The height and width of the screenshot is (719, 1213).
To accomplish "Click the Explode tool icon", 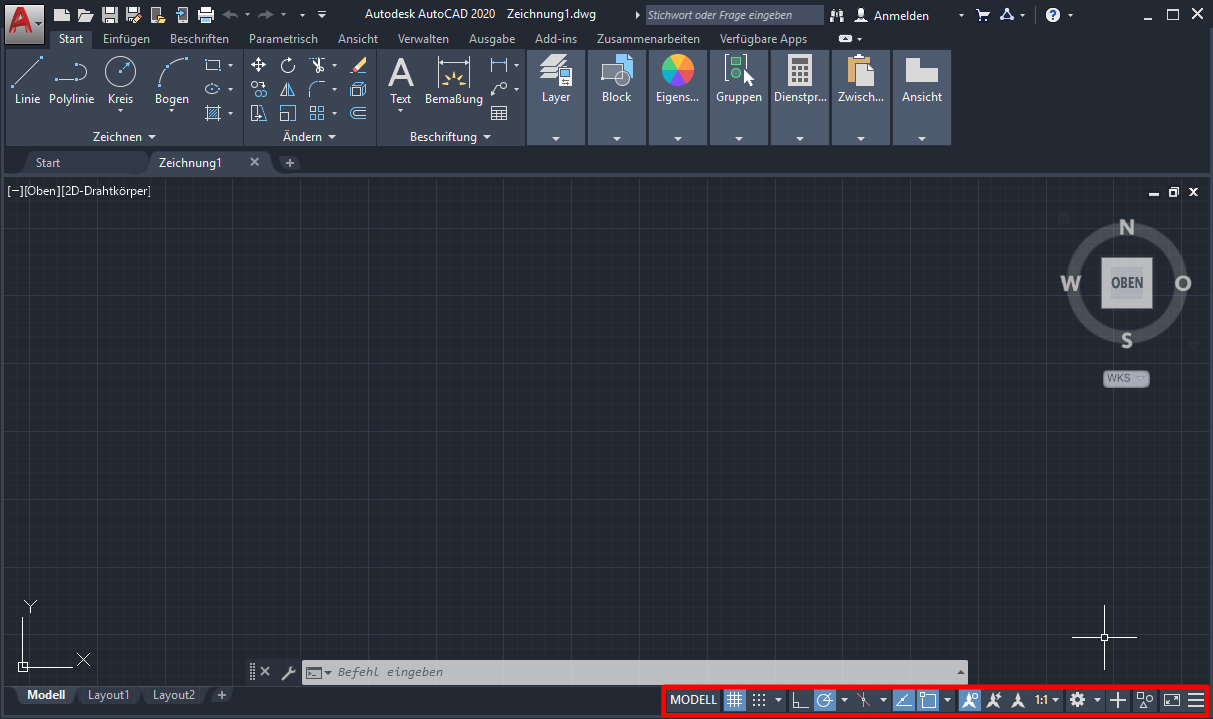I will point(359,89).
